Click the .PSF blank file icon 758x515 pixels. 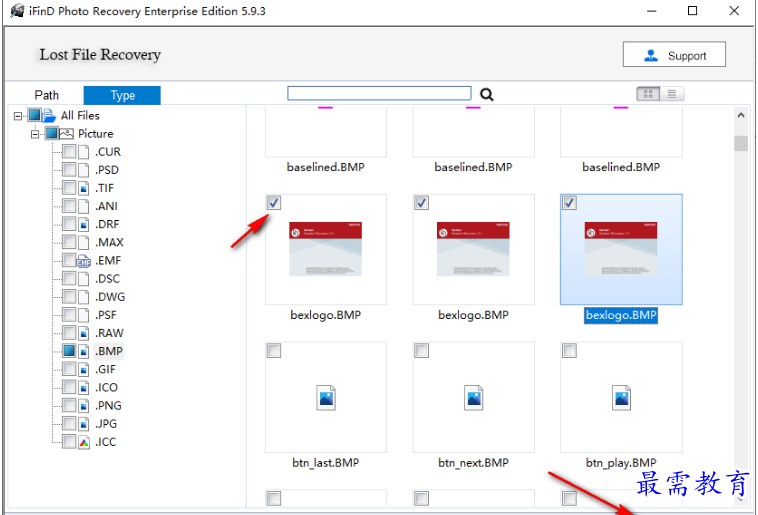click(x=84, y=315)
